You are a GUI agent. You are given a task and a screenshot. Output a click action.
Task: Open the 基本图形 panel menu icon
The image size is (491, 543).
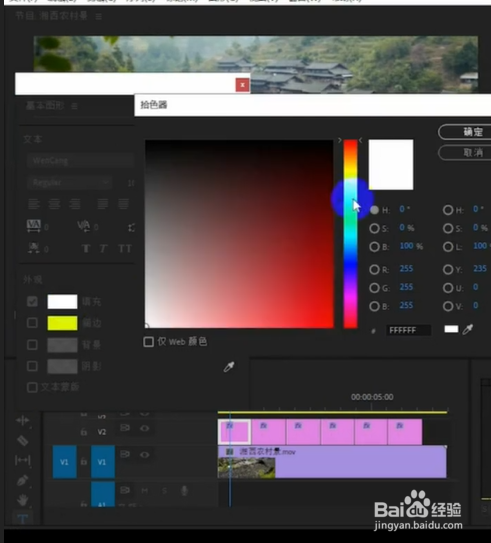tap(74, 106)
